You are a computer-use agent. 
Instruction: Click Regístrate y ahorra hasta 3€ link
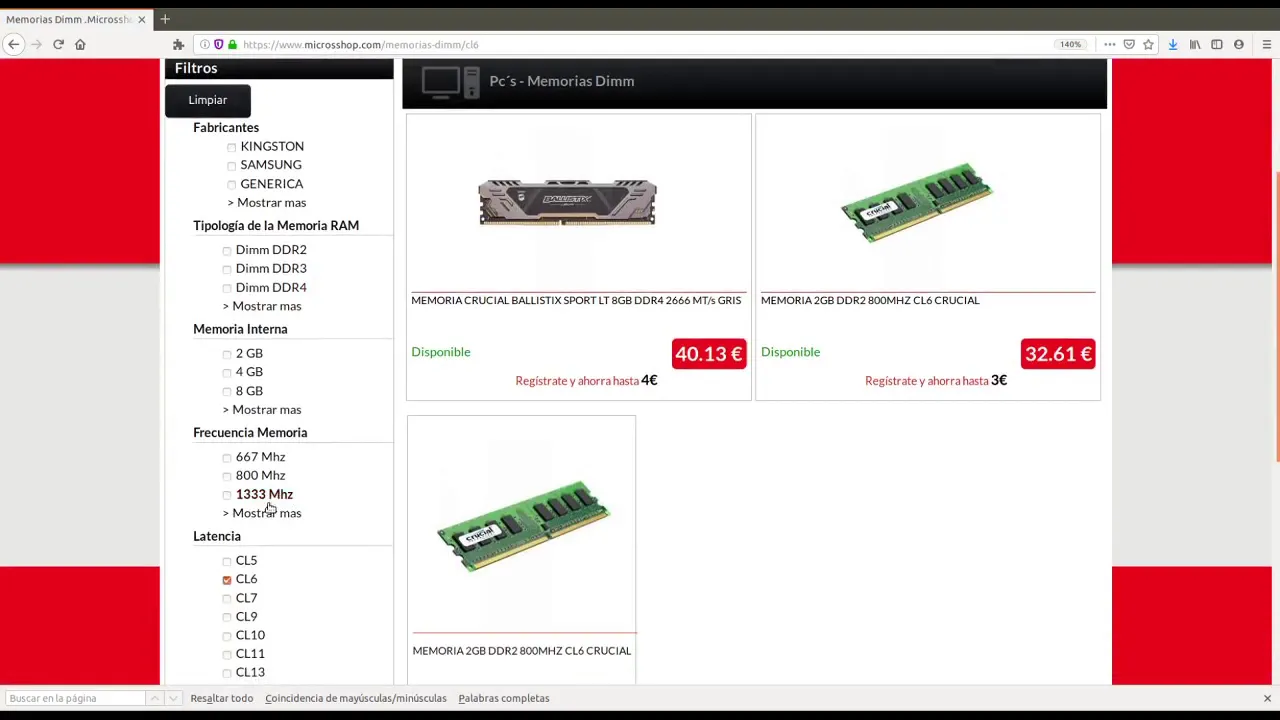[936, 381]
